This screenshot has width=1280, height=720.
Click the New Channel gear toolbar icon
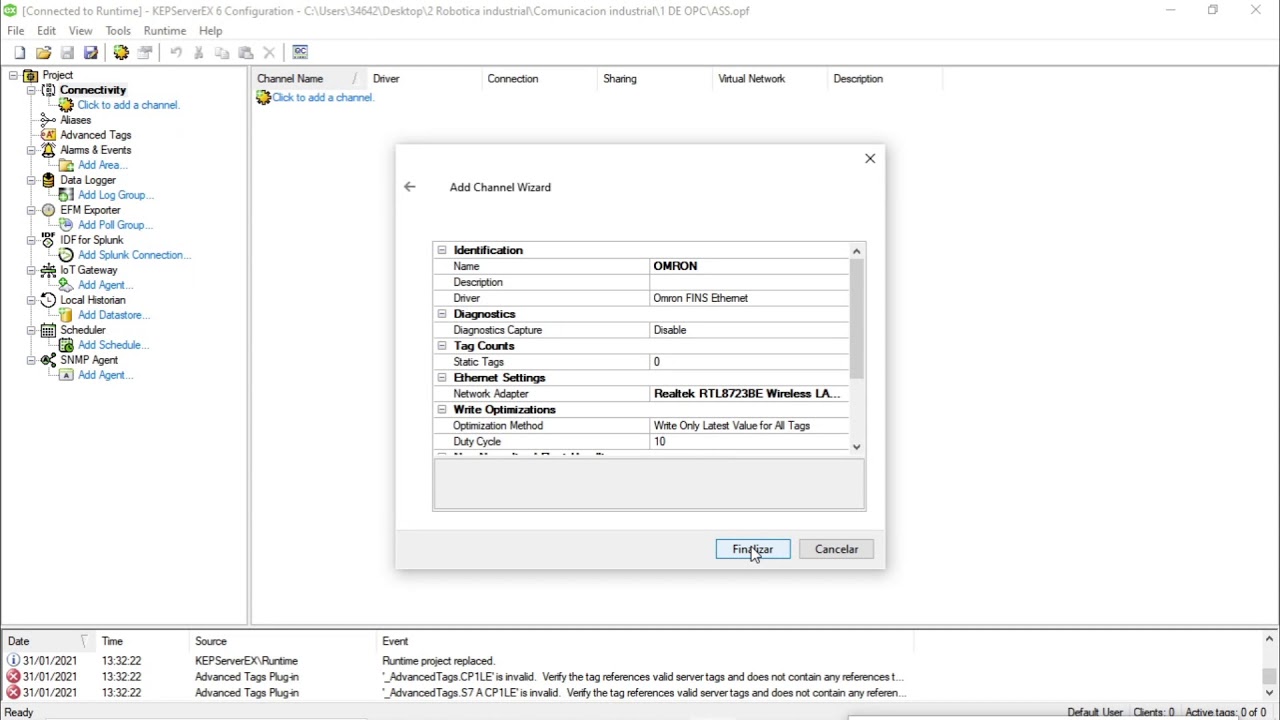(x=121, y=53)
